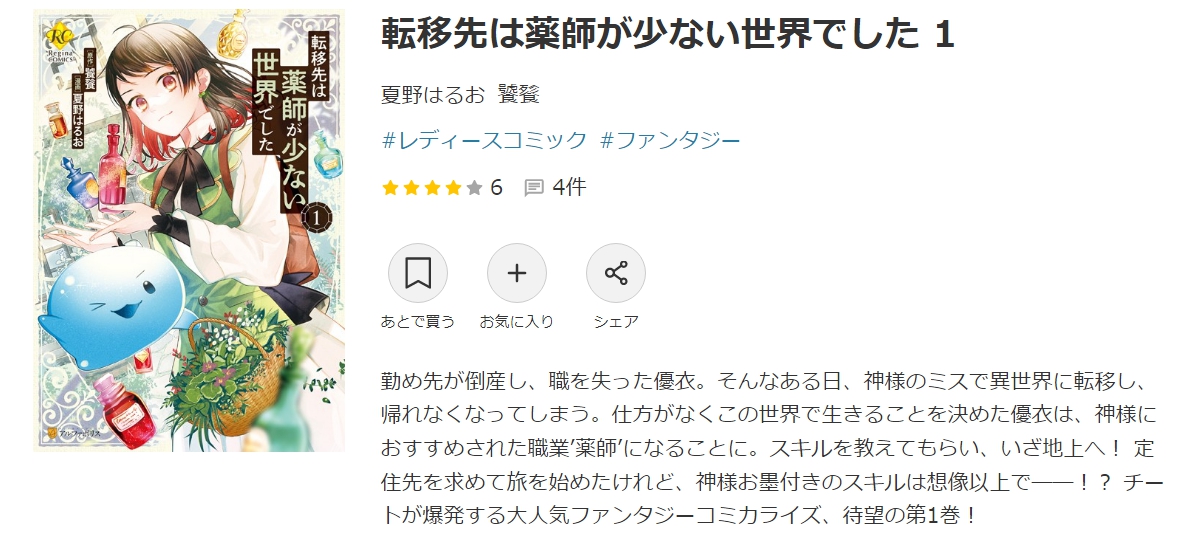
Task: Open author 夏野はるお's page
Action: point(433,94)
